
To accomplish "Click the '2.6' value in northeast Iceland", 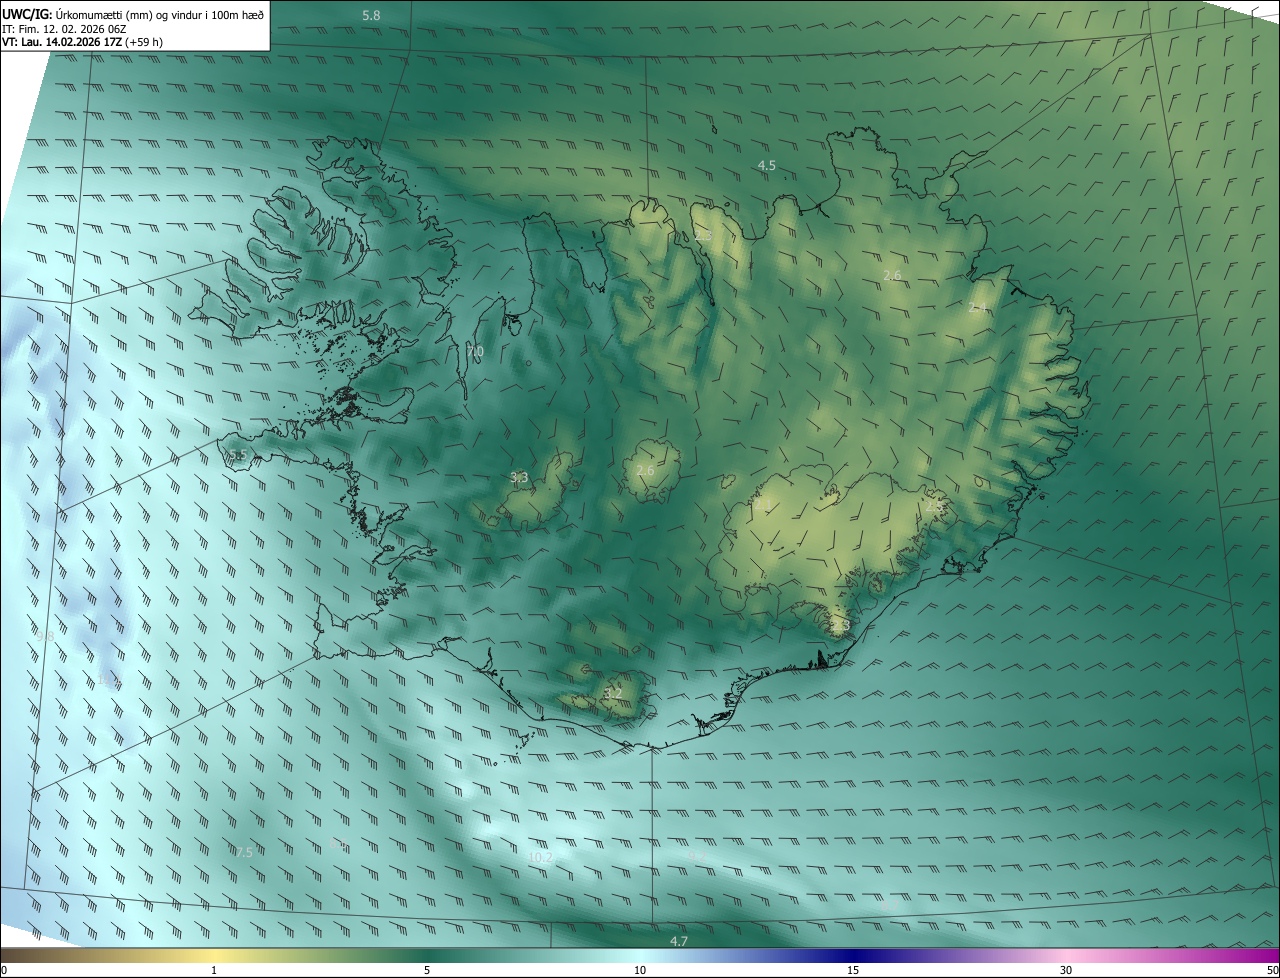I will point(893,275).
